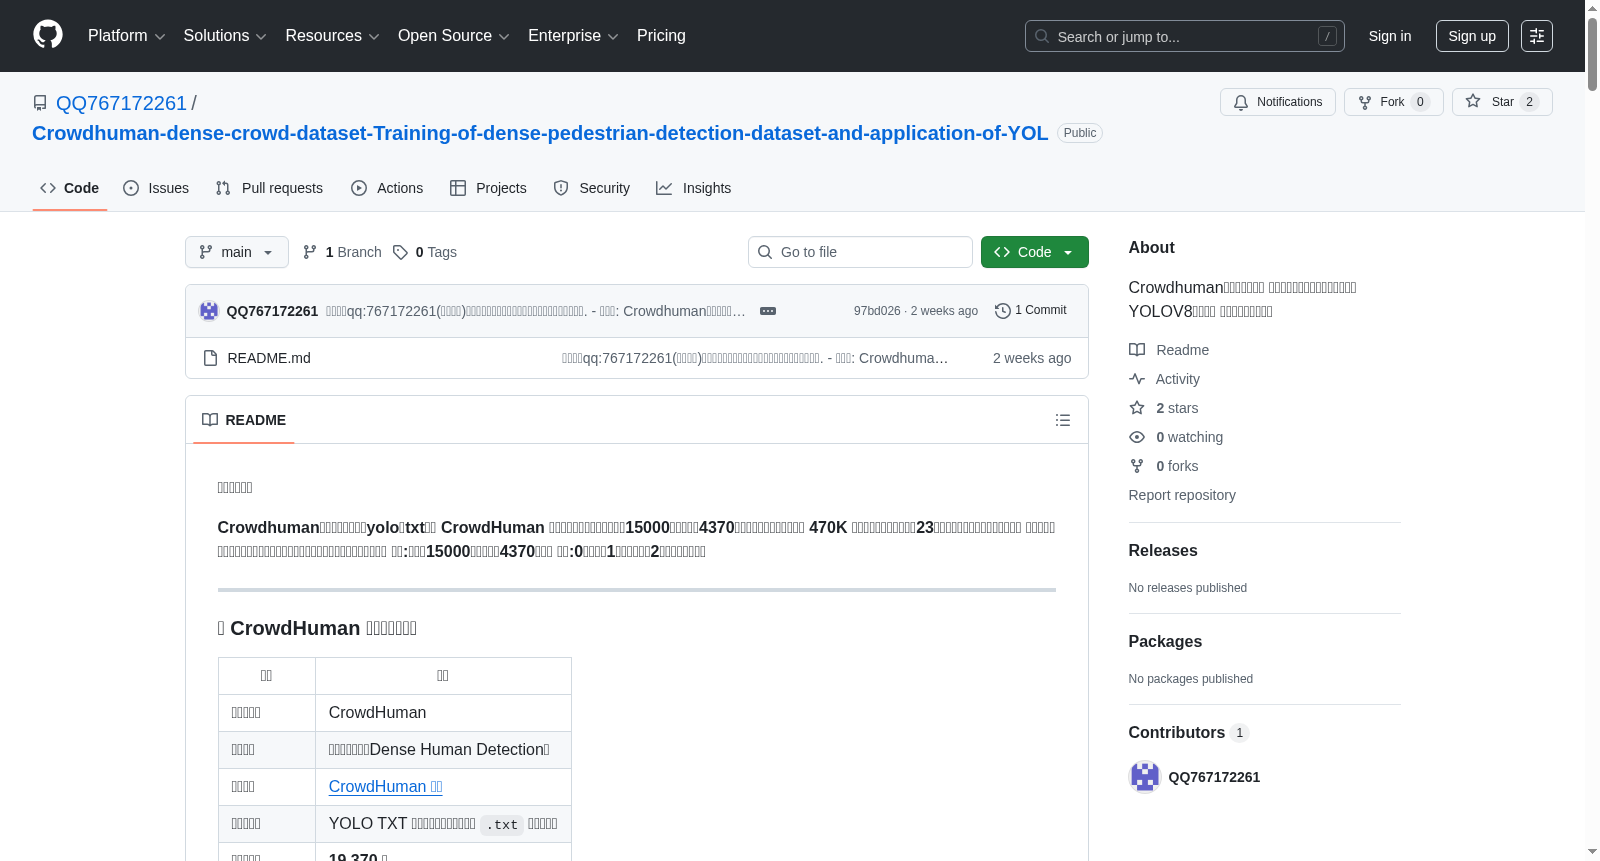Screen dimensions: 1600x861
Task: Switch to the Issues tab
Action: pyautogui.click(x=156, y=188)
